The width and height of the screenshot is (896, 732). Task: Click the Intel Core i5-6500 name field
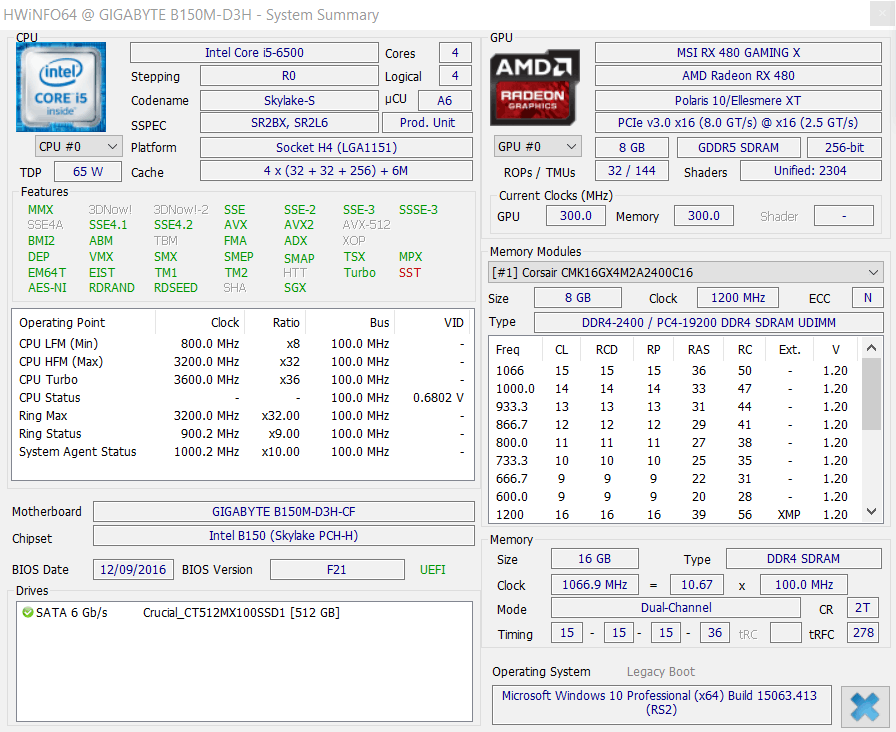pos(254,53)
